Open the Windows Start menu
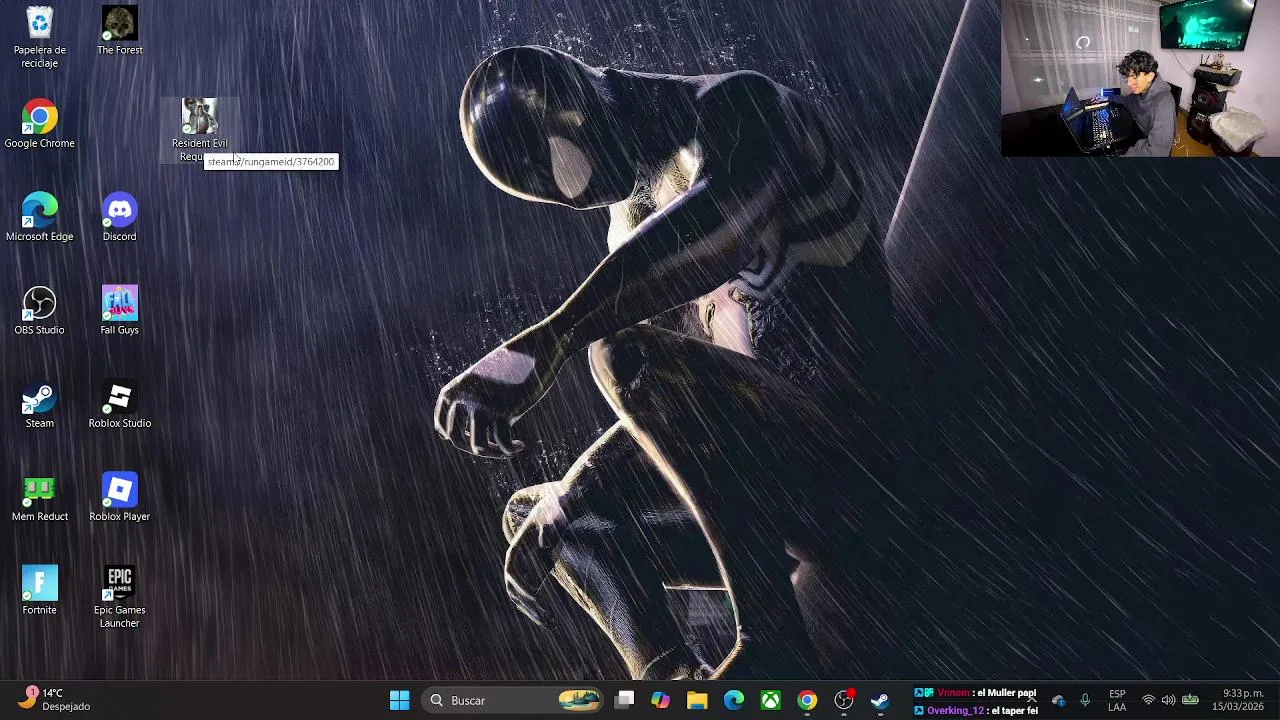The width and height of the screenshot is (1280, 720). tap(399, 700)
